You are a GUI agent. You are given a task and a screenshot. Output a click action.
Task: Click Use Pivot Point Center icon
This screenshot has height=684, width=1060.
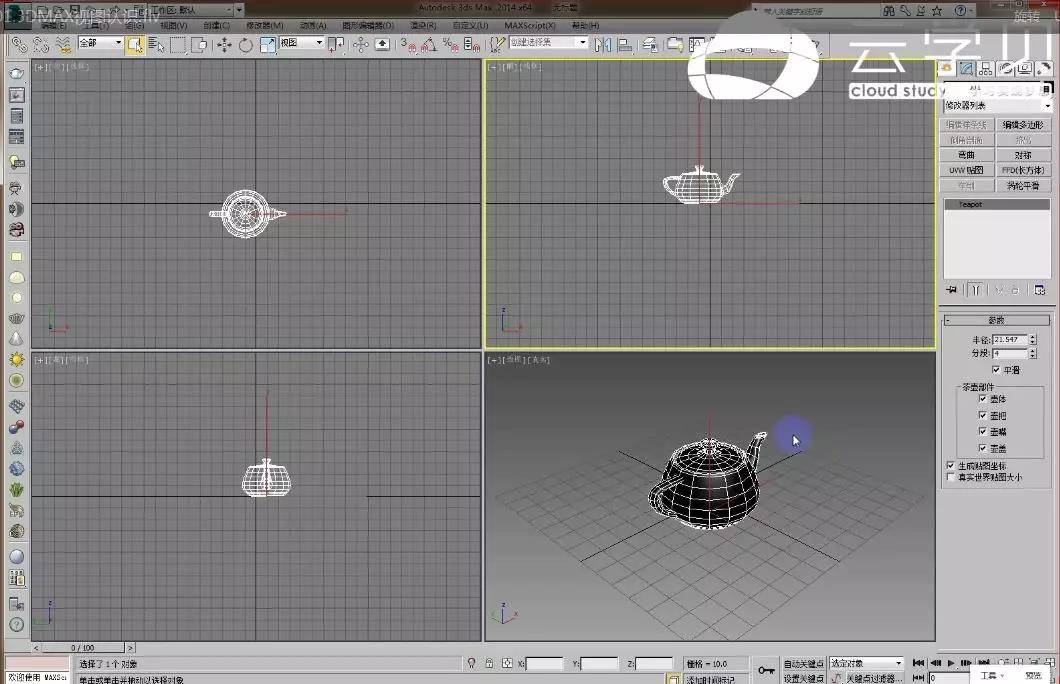tap(336, 45)
